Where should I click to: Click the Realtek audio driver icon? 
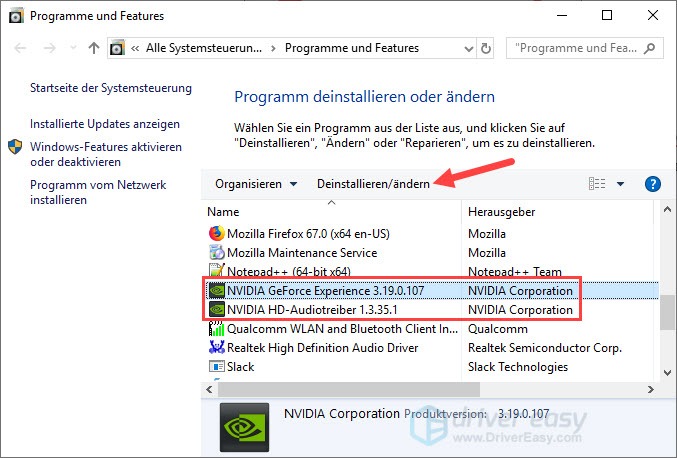(x=216, y=347)
